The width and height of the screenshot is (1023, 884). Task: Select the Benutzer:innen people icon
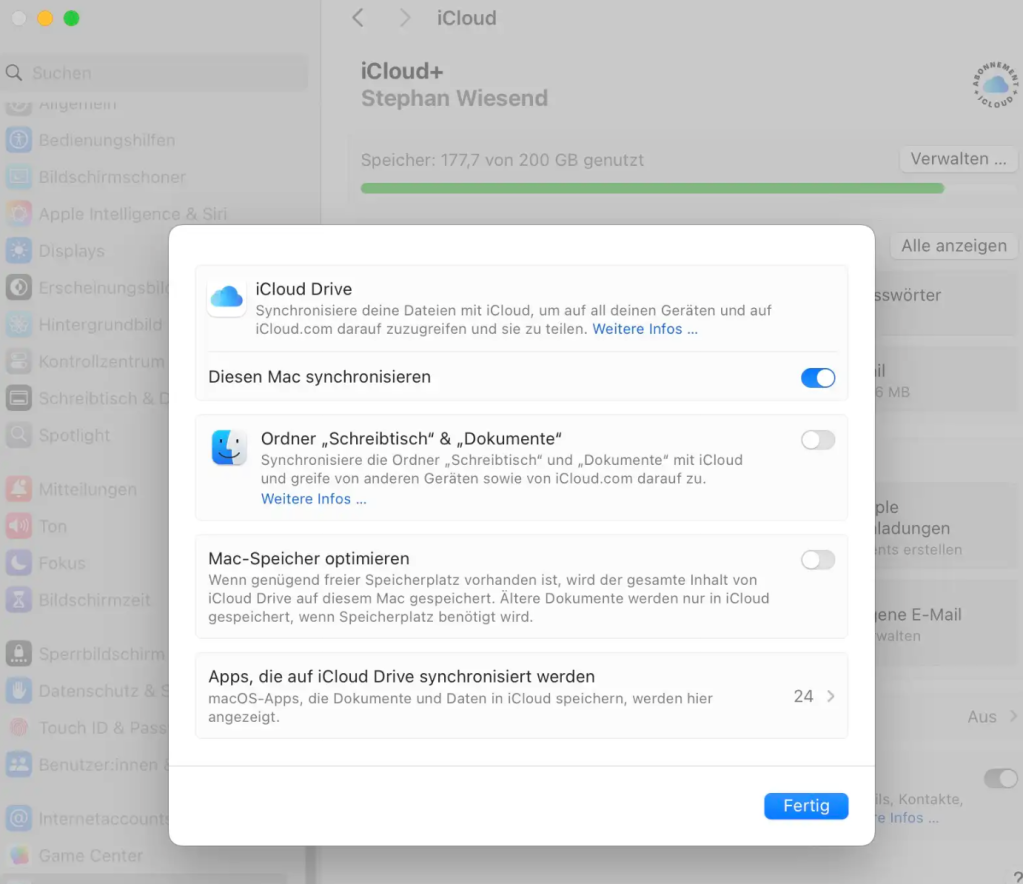[19, 764]
